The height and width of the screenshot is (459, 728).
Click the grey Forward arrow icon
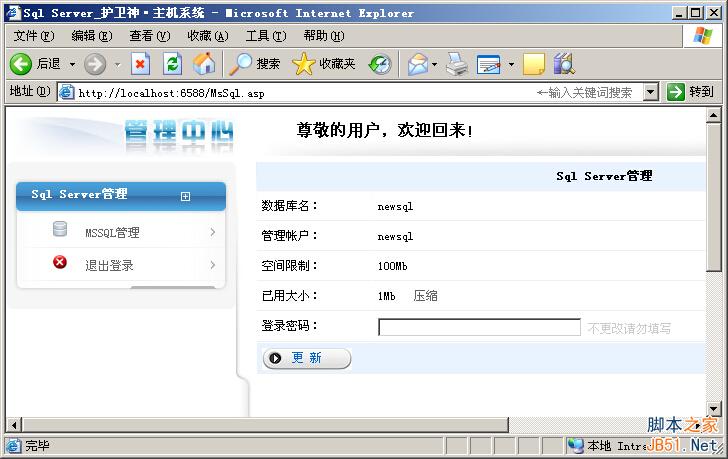click(x=95, y=64)
